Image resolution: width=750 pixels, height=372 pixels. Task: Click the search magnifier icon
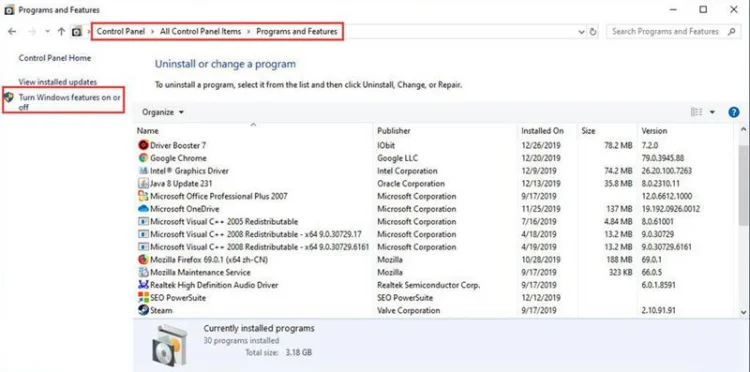pyautogui.click(x=731, y=32)
